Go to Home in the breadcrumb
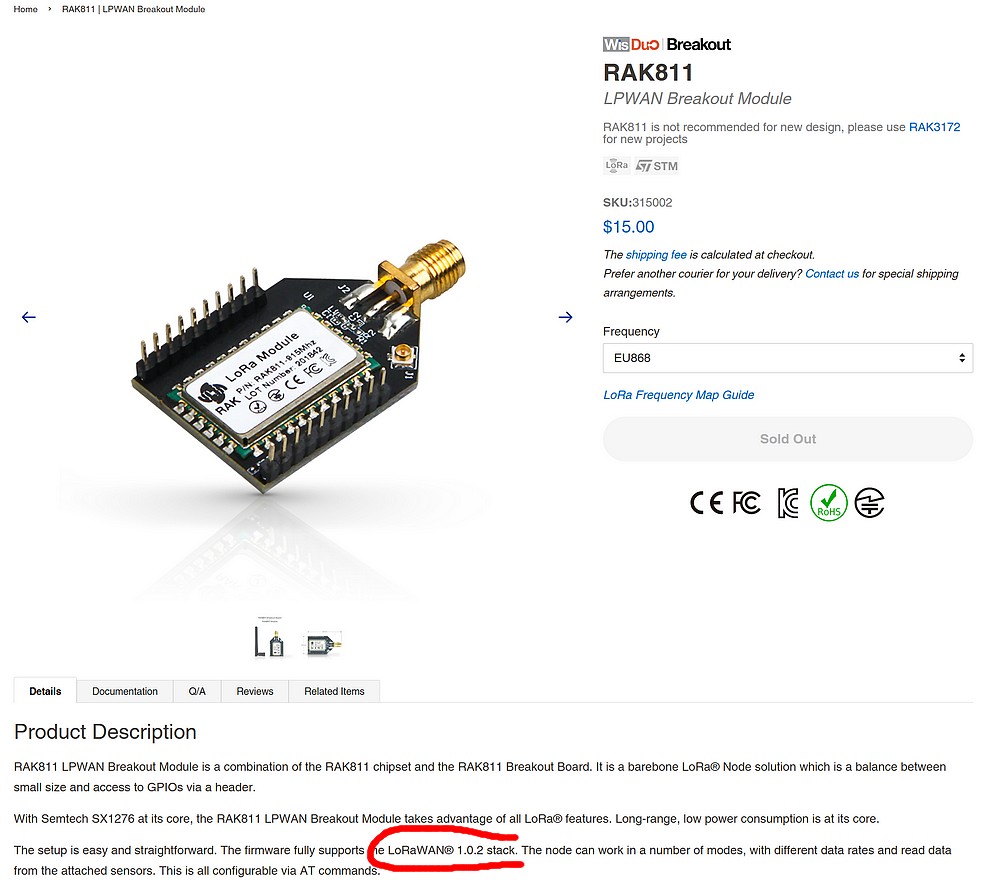Screen dimensions: 1000x890 tap(26, 9)
